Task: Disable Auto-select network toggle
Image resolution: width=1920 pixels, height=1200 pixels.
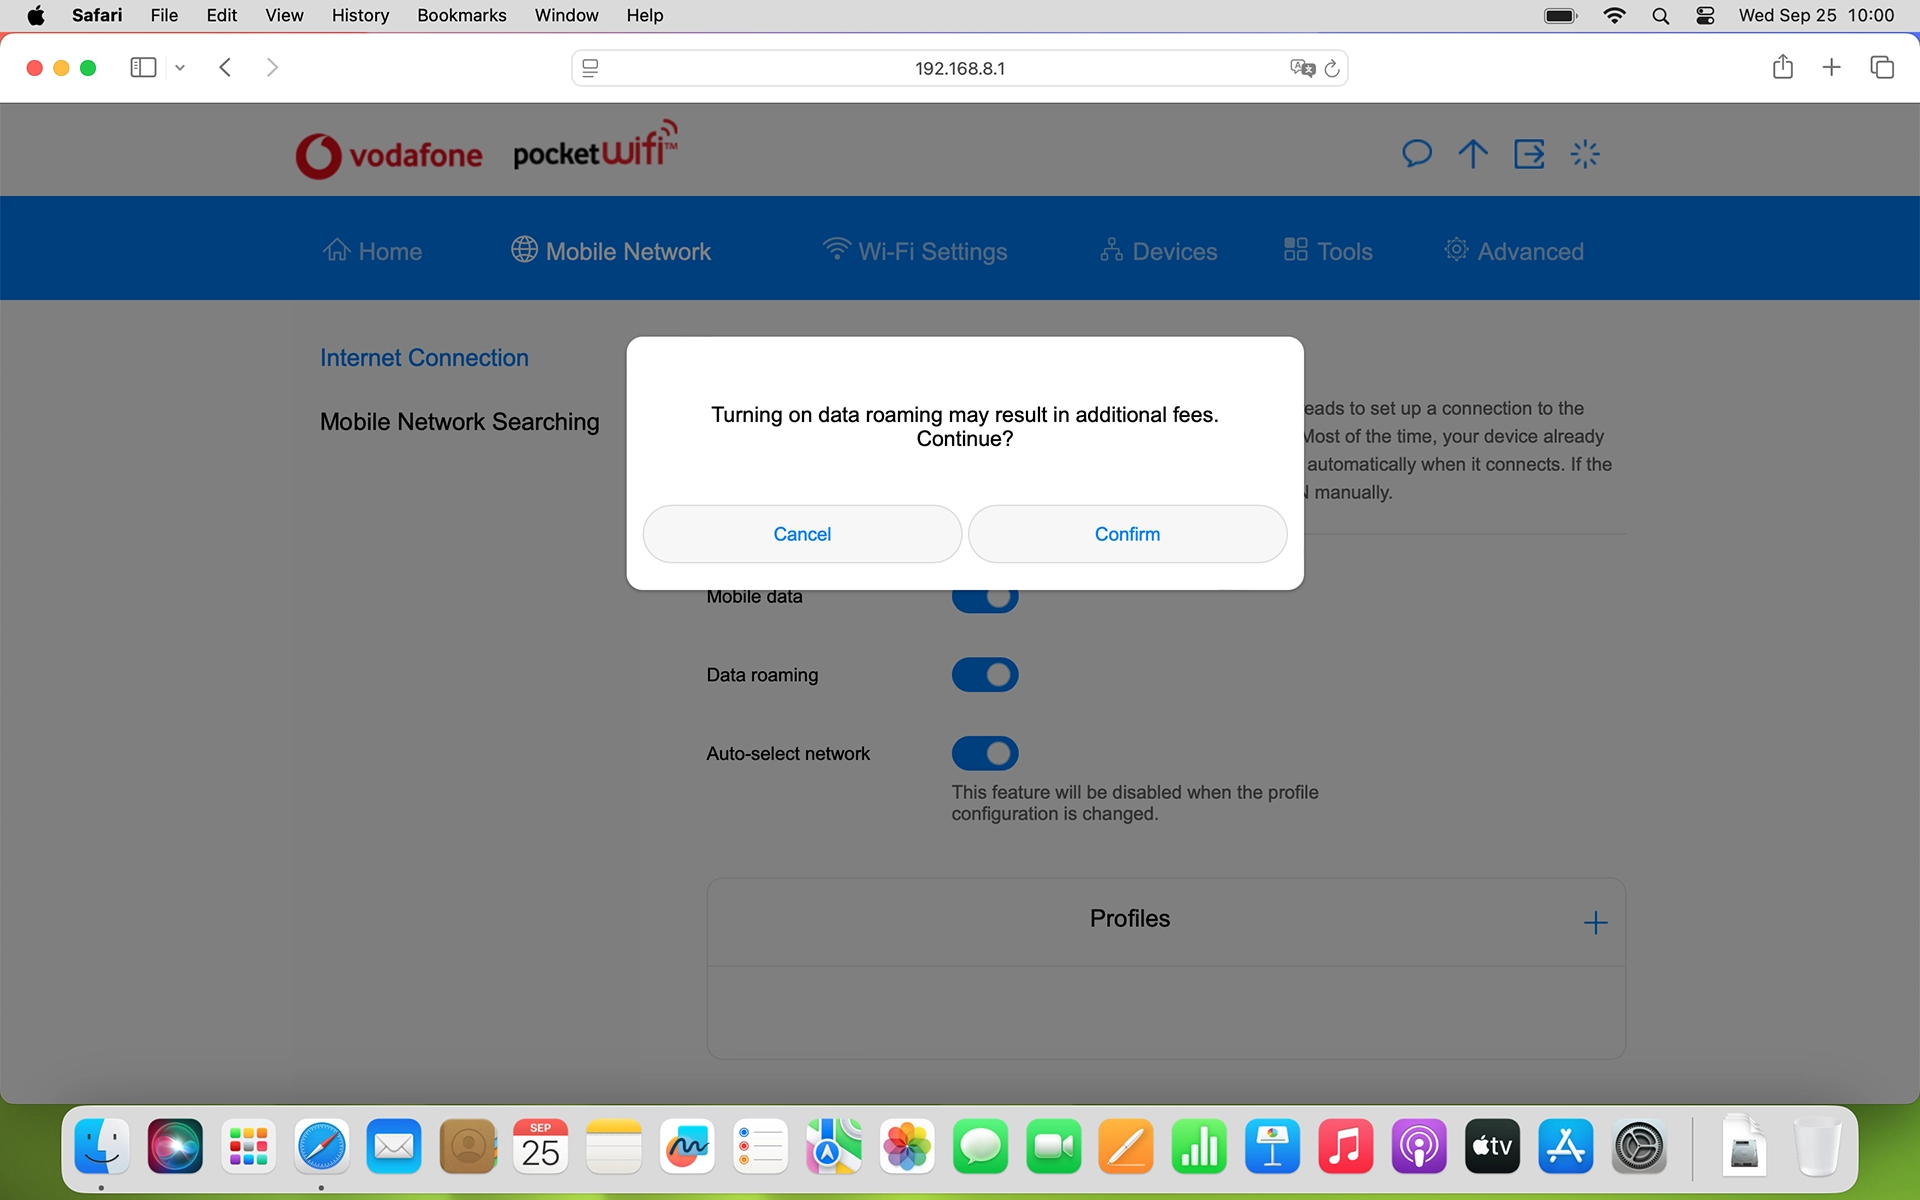Action: (x=985, y=753)
